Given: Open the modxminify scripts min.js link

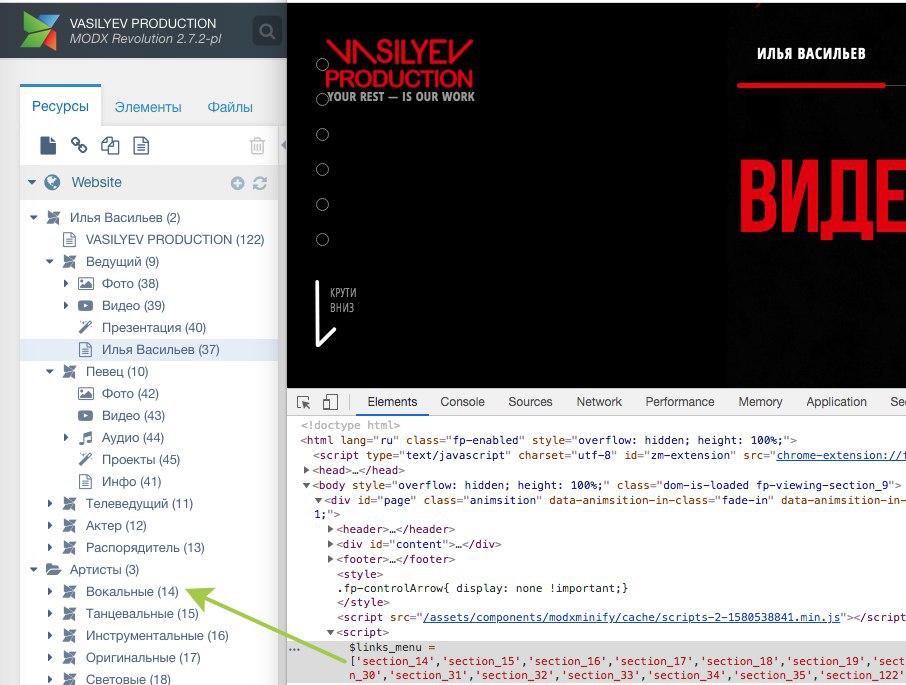Looking at the screenshot, I should (632, 617).
